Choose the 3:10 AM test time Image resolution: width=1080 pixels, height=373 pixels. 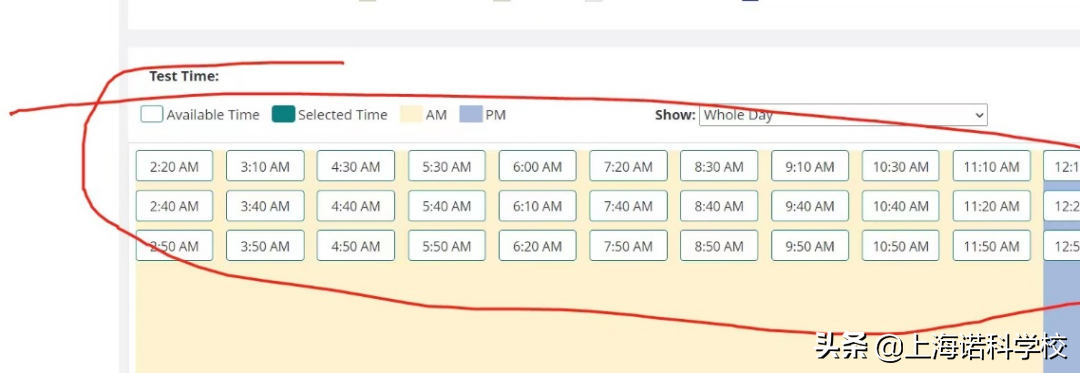coord(265,166)
